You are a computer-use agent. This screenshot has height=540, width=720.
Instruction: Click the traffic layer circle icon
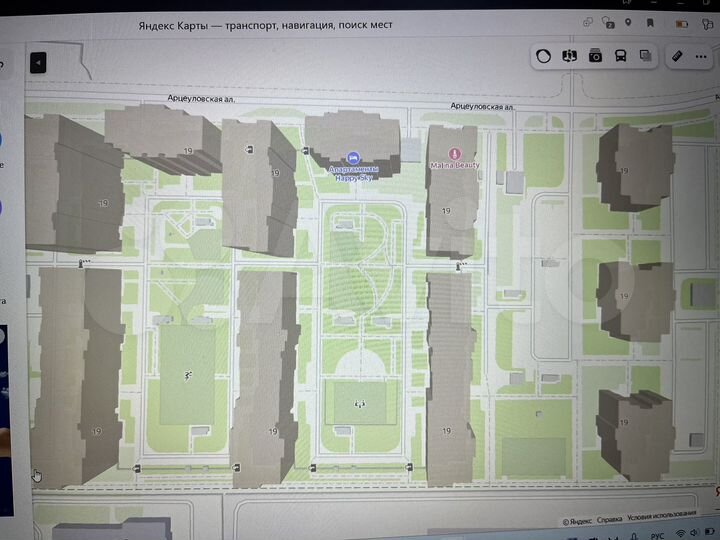(x=543, y=56)
